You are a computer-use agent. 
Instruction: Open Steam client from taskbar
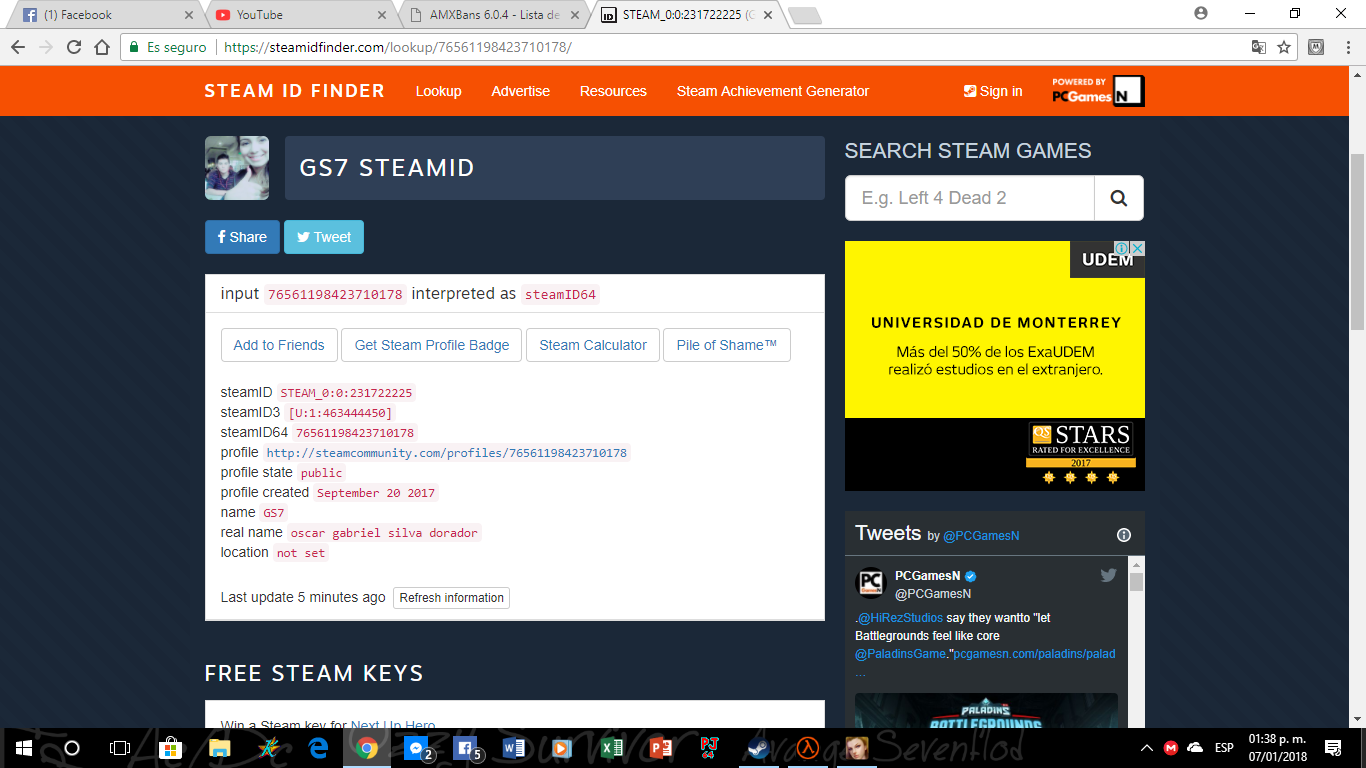(758, 748)
